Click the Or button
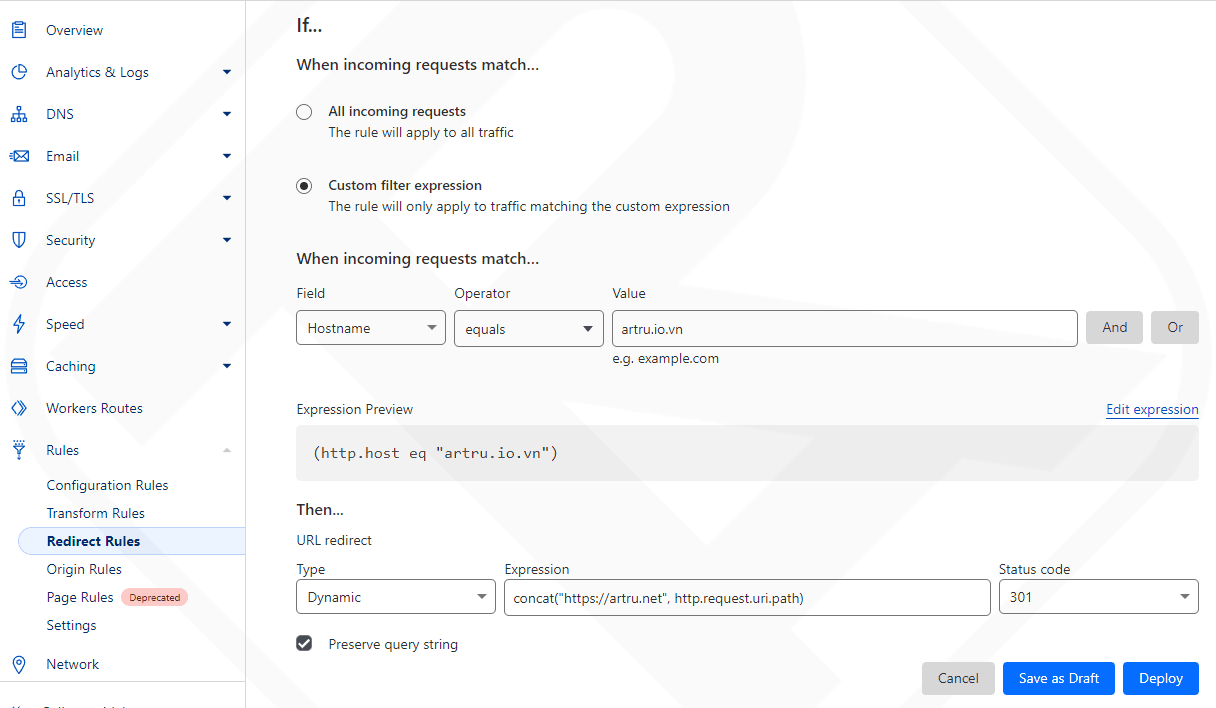This screenshot has height=708, width=1216. coord(1175,328)
